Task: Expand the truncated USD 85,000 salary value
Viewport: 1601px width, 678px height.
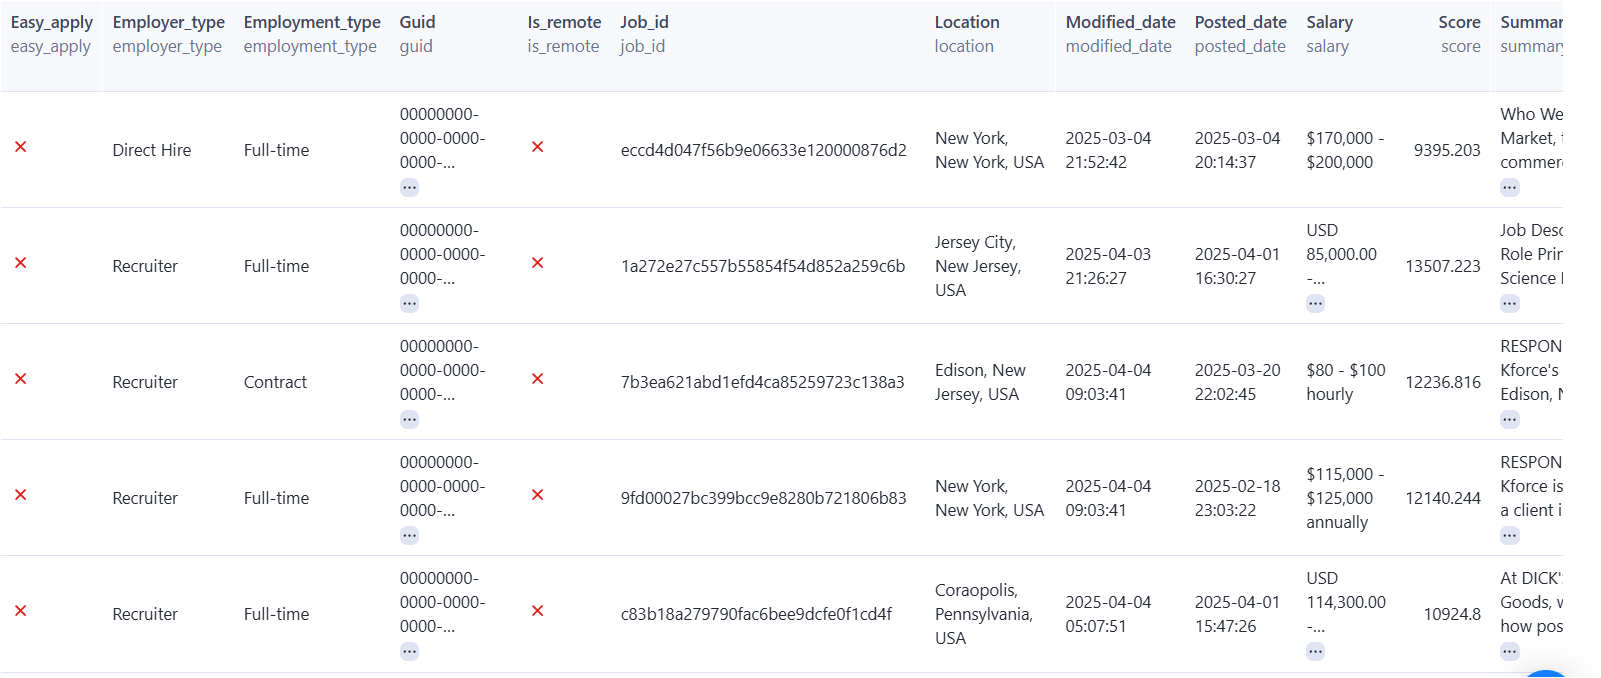Action: coord(1316,303)
